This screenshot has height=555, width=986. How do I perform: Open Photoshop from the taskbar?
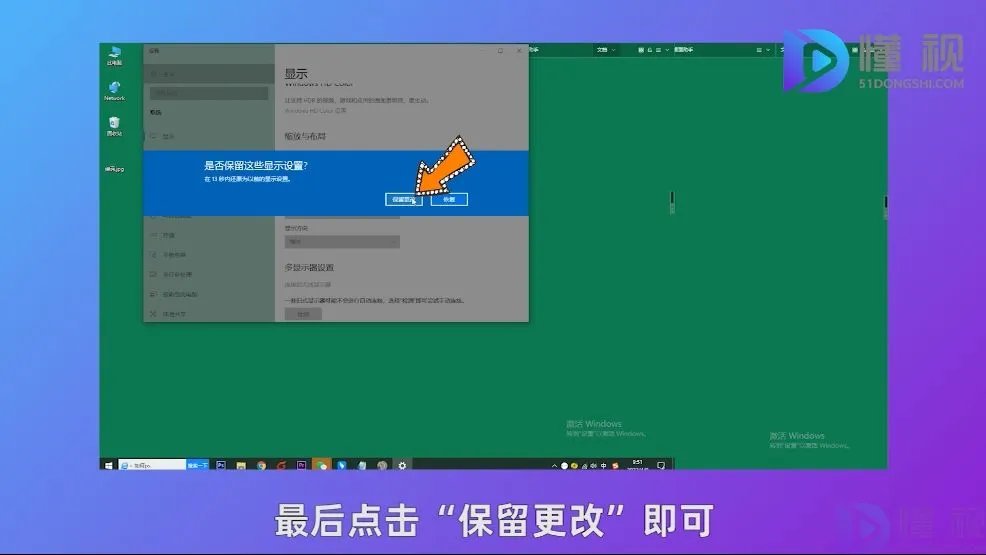(221, 465)
